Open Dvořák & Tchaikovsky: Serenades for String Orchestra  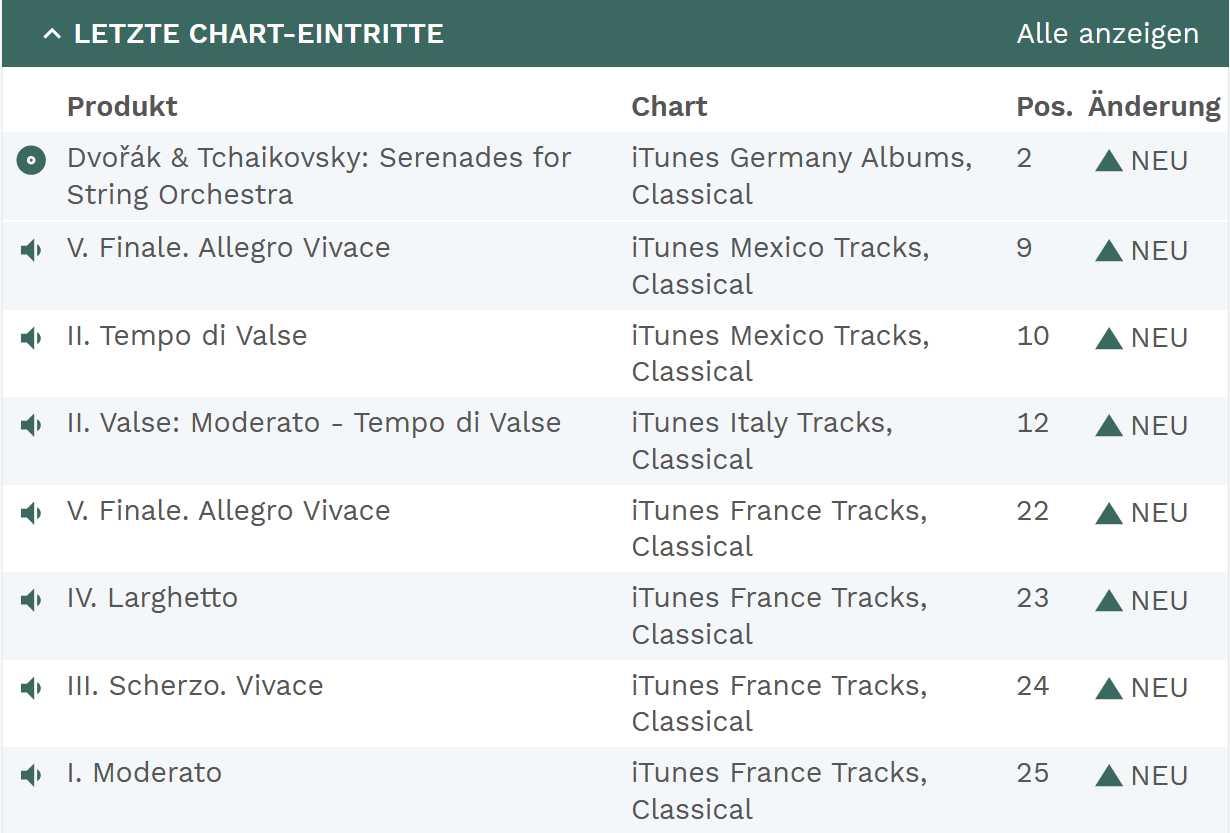tap(318, 176)
